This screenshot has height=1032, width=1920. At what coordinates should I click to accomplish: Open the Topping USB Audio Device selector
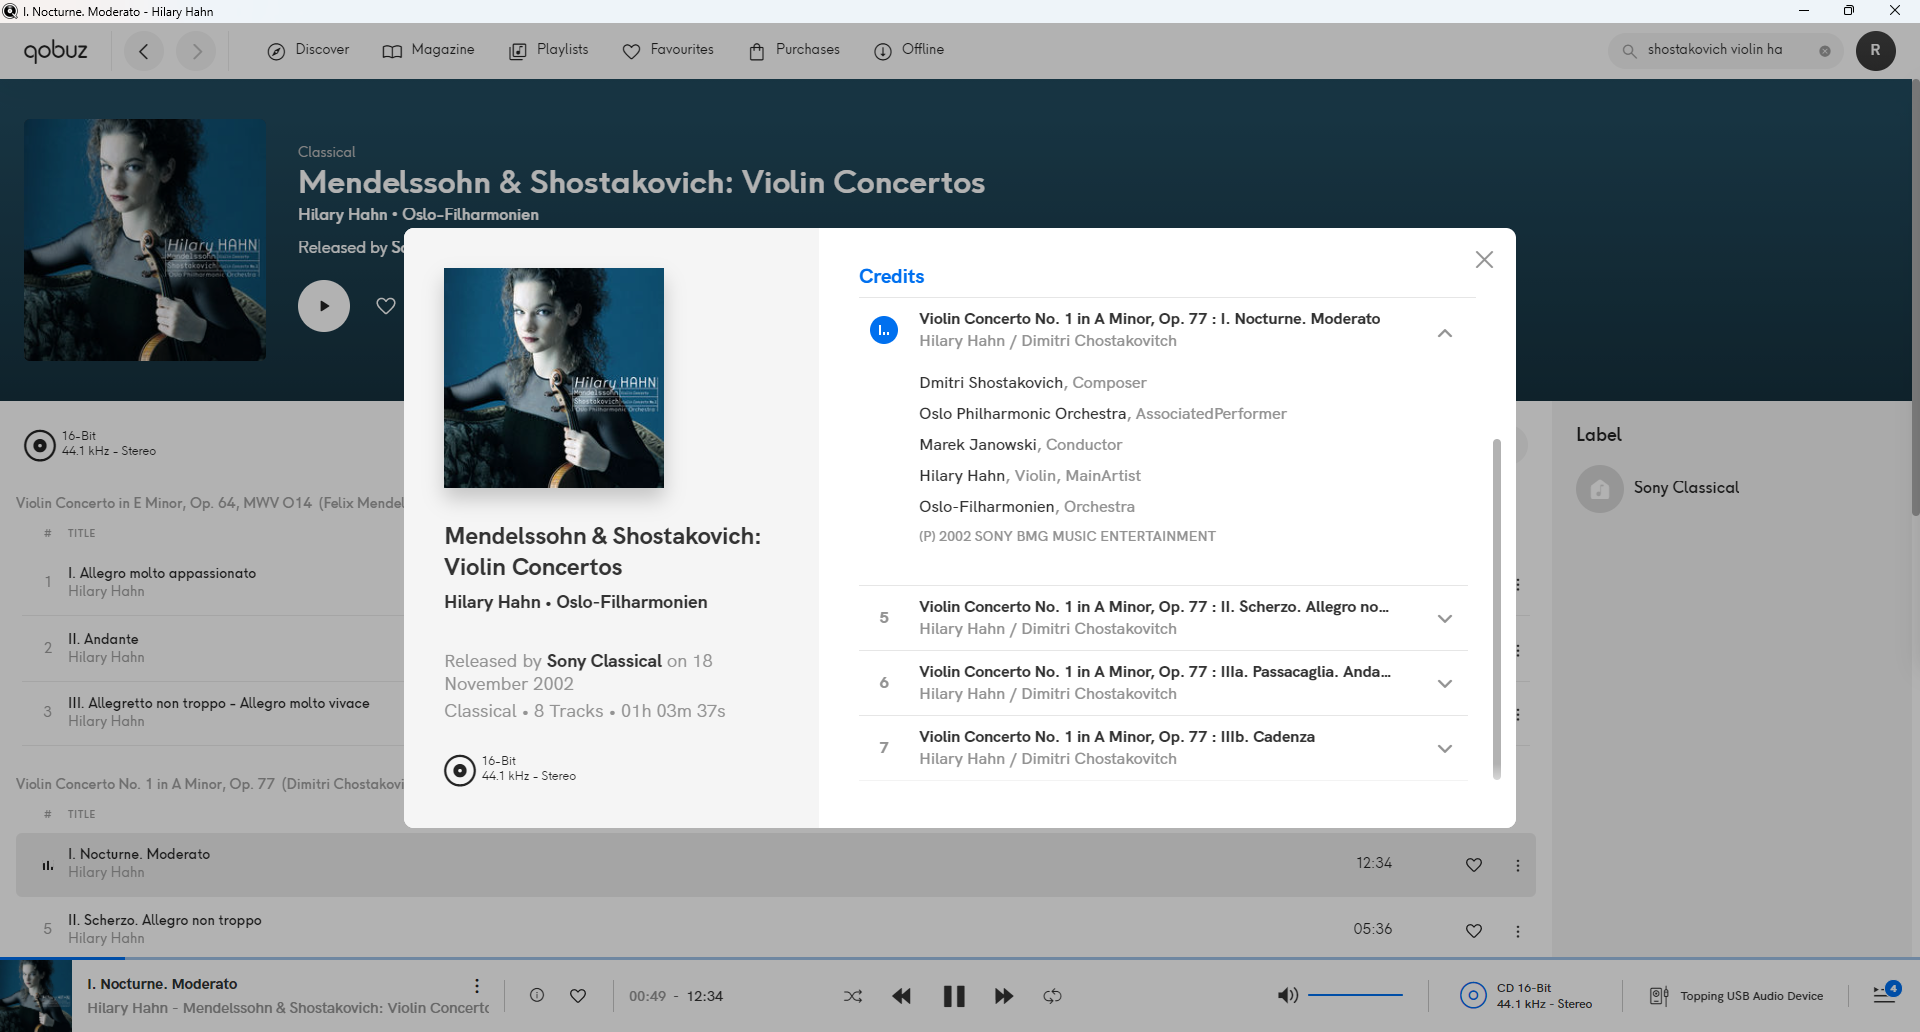(x=1737, y=996)
